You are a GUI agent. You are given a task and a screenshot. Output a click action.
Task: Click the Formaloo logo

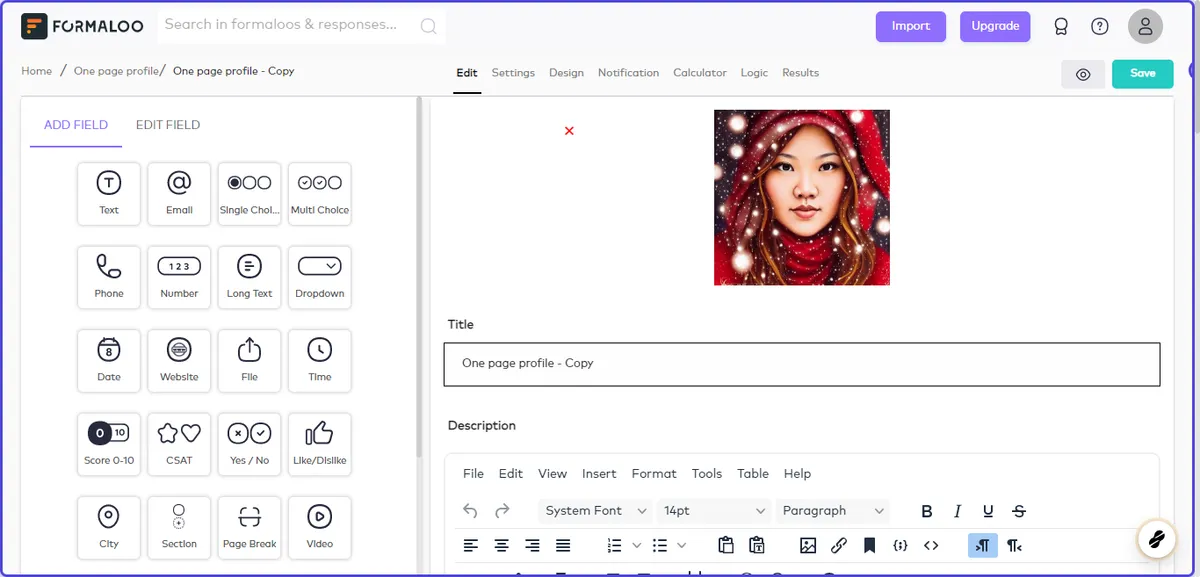[x=84, y=26]
